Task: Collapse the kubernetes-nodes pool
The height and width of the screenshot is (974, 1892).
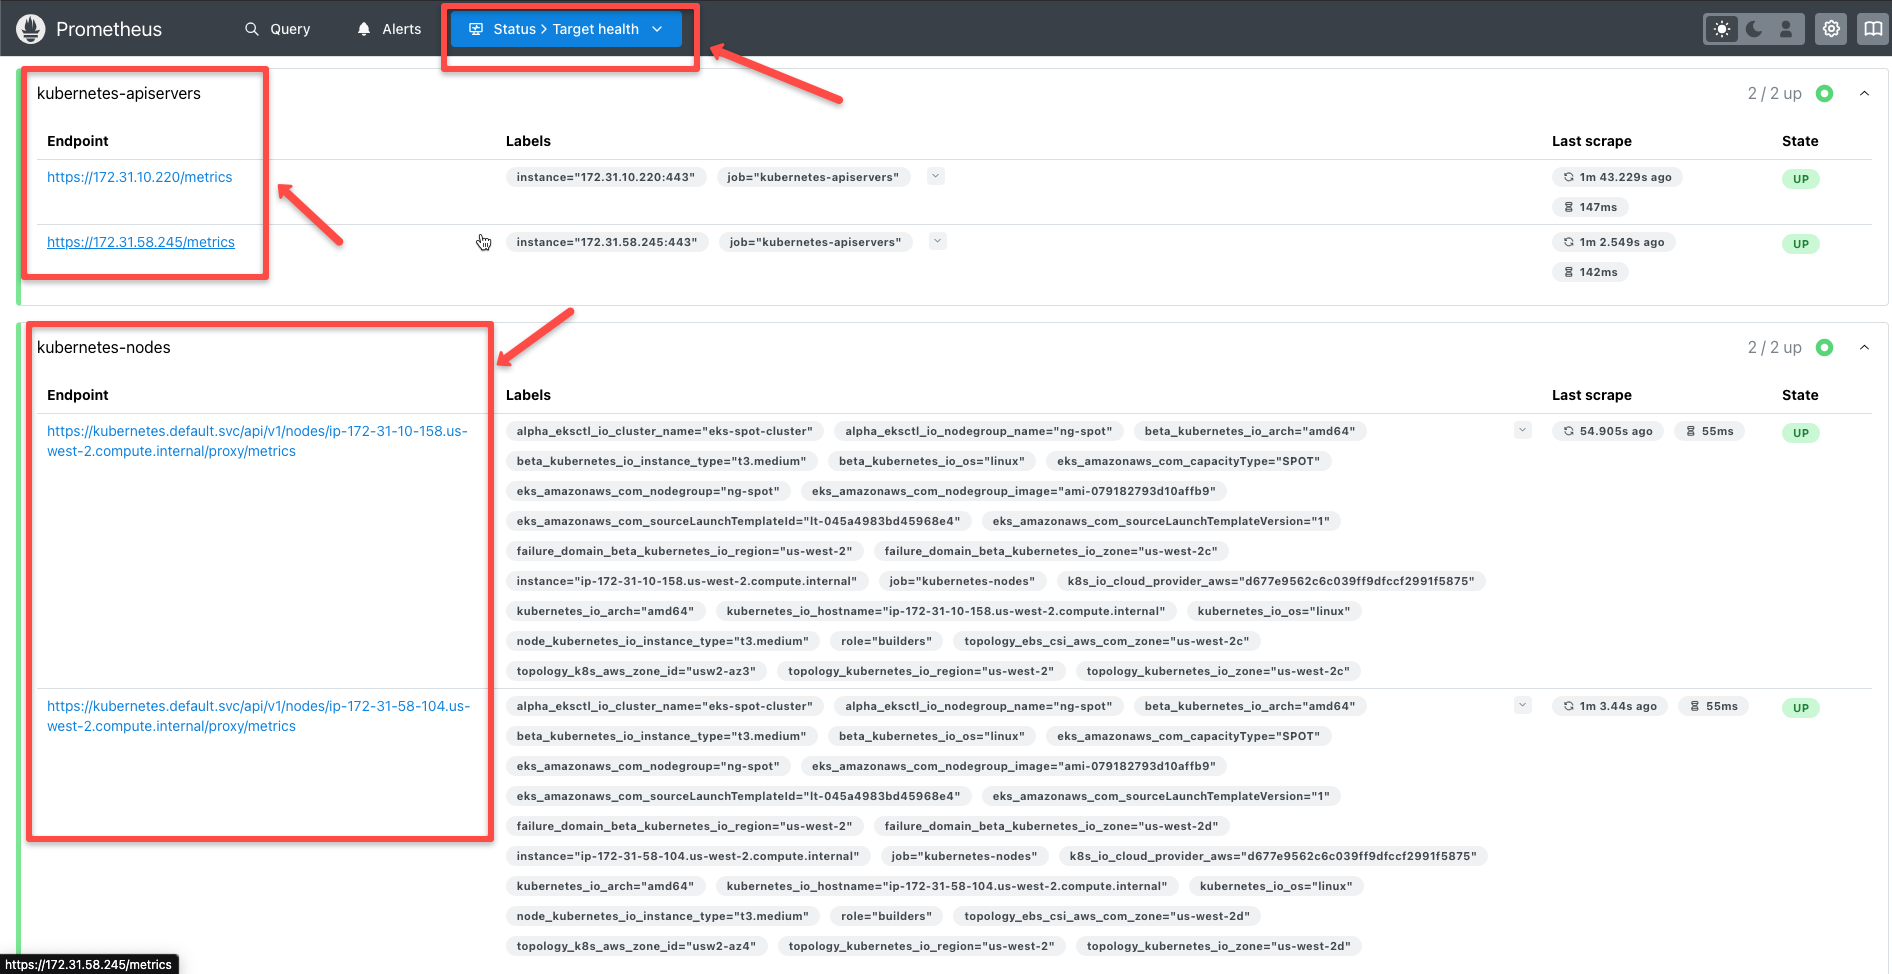Action: [x=1864, y=347]
